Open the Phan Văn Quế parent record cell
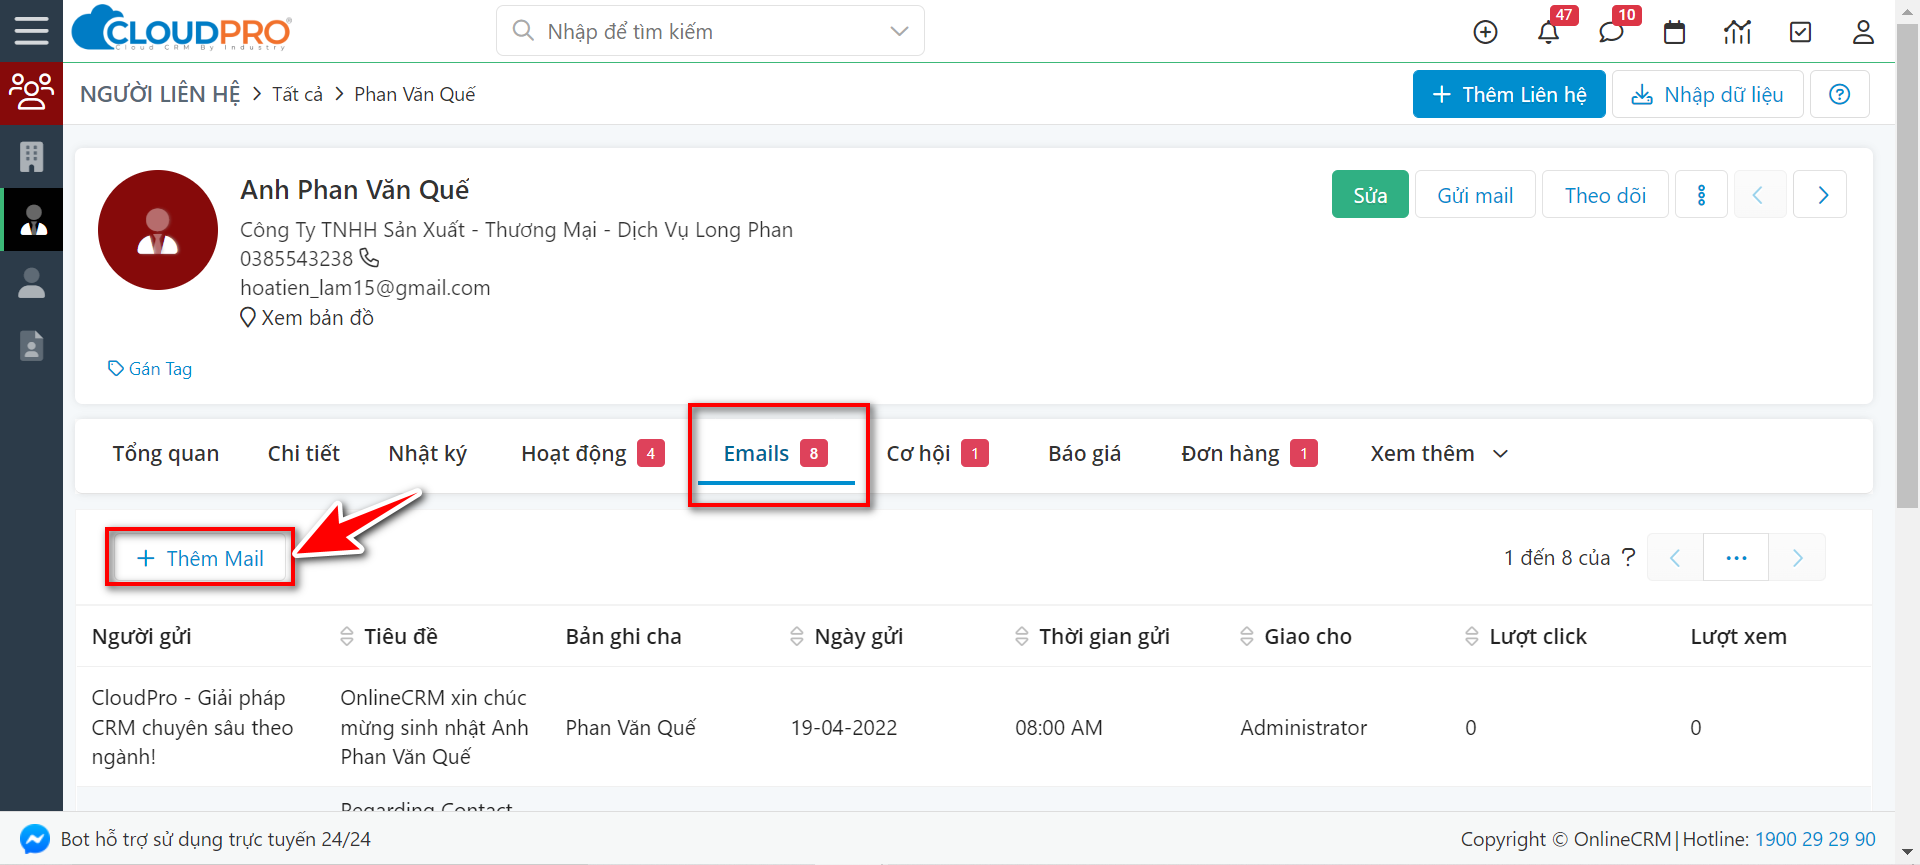 coord(630,728)
